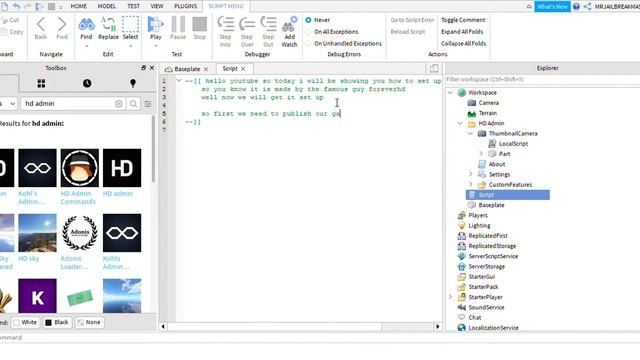The height and width of the screenshot is (360, 640).
Task: Close the Script document tab
Action: pos(243,69)
